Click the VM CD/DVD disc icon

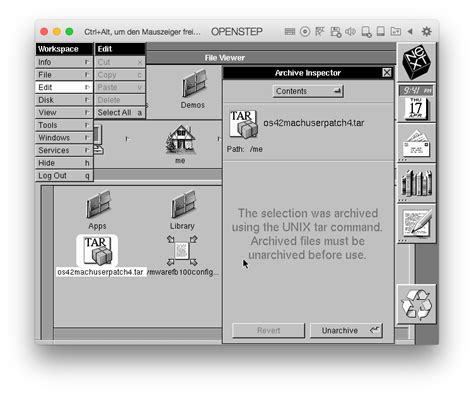[x=305, y=32]
